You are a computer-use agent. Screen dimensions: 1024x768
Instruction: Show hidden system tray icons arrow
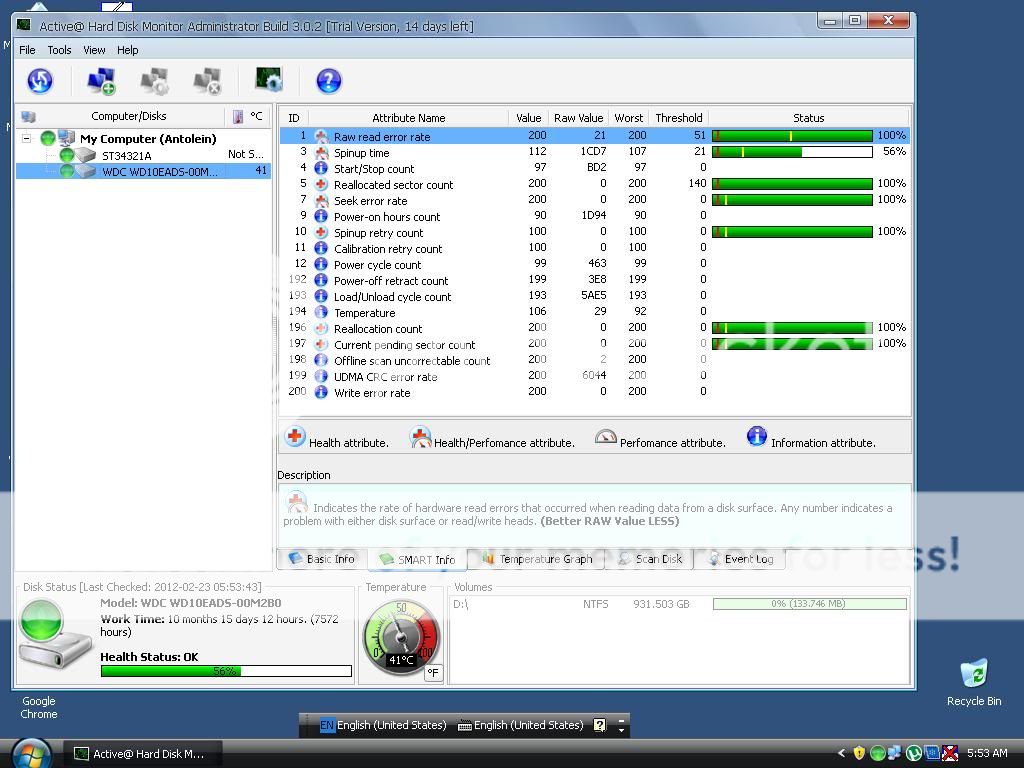841,753
